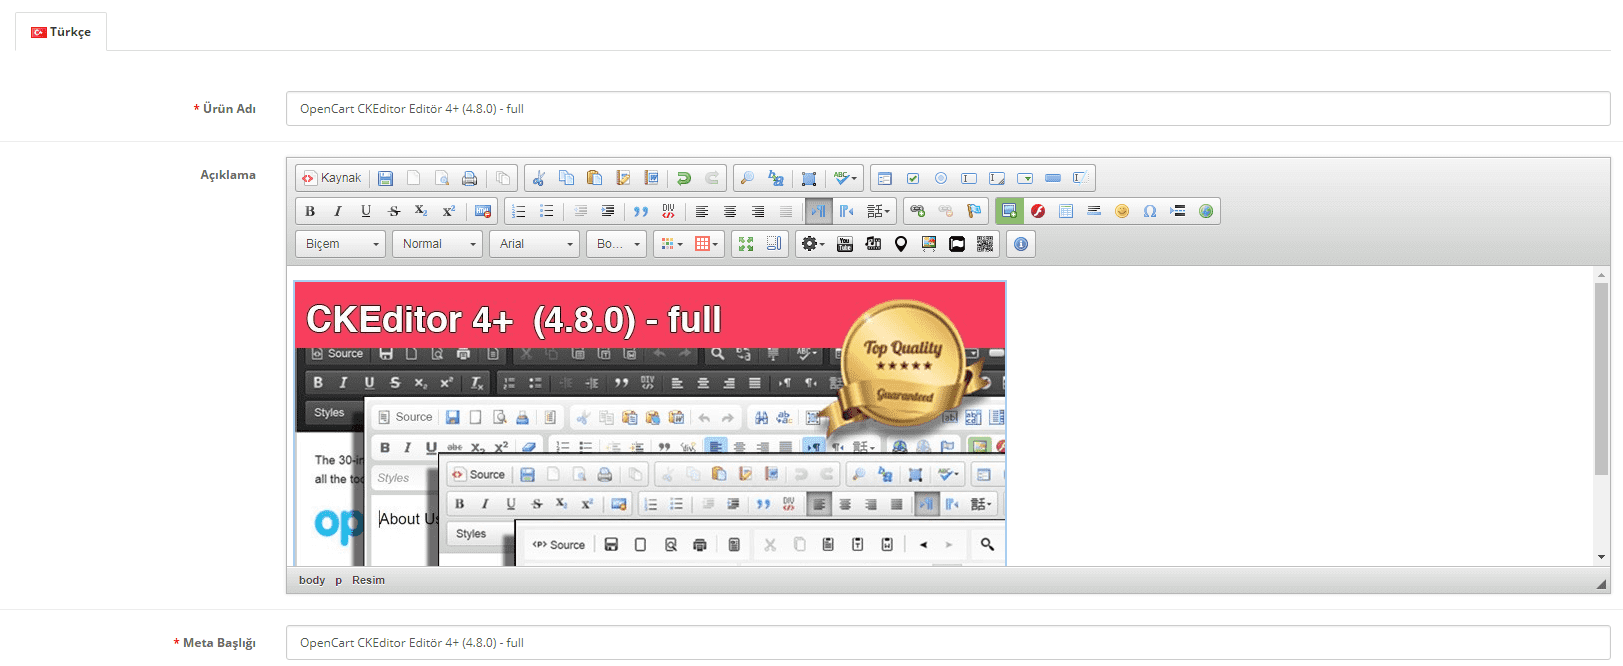The image size is (1623, 666).
Task: Click the Cut scissors icon
Action: pyautogui.click(x=538, y=178)
